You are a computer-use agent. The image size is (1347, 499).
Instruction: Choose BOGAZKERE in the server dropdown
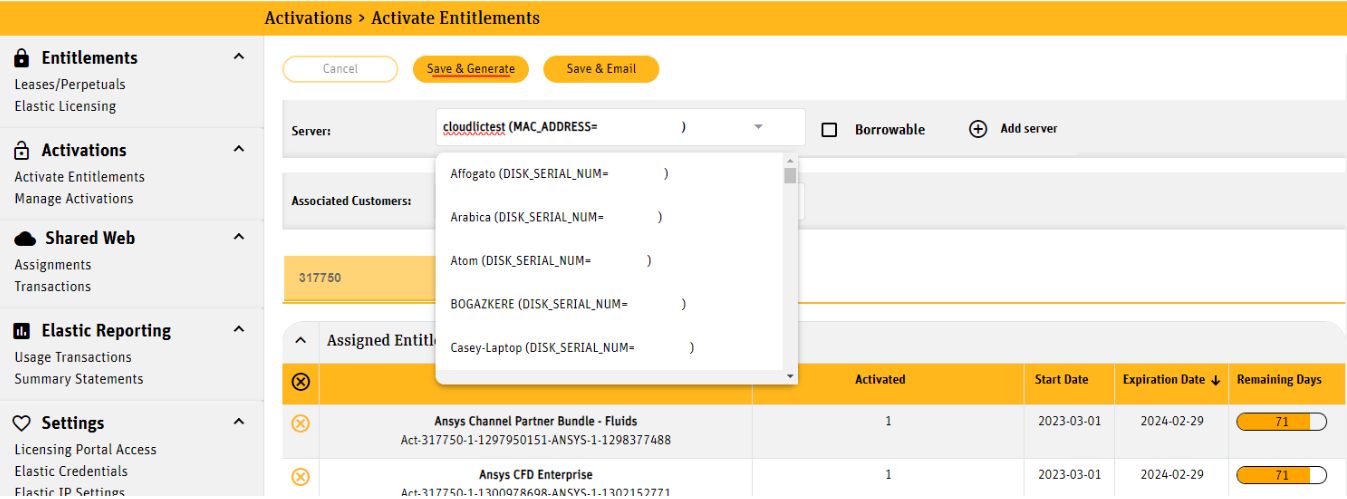click(568, 304)
